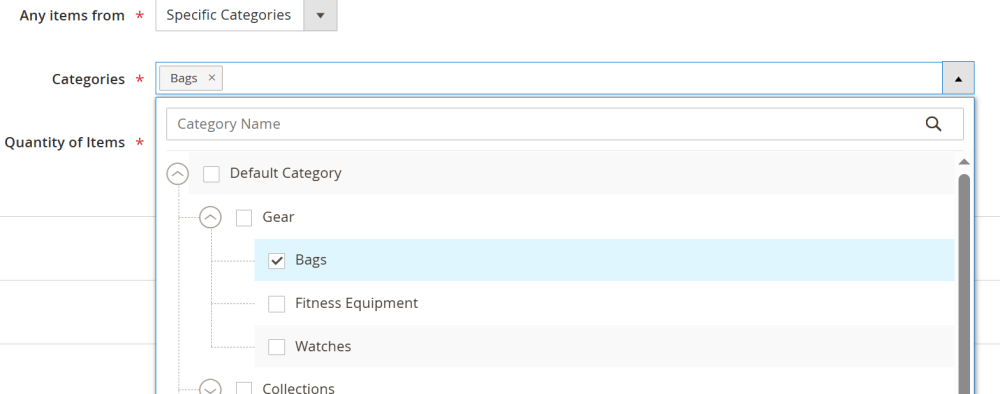This screenshot has height=394, width=1000.
Task: Check the Collections checkbox
Action: (244, 388)
